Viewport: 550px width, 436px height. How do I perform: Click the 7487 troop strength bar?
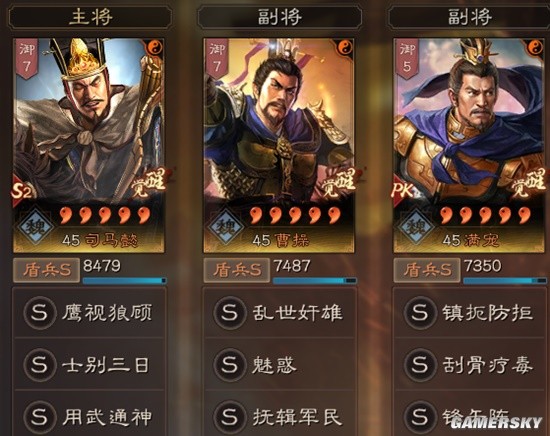pos(315,280)
